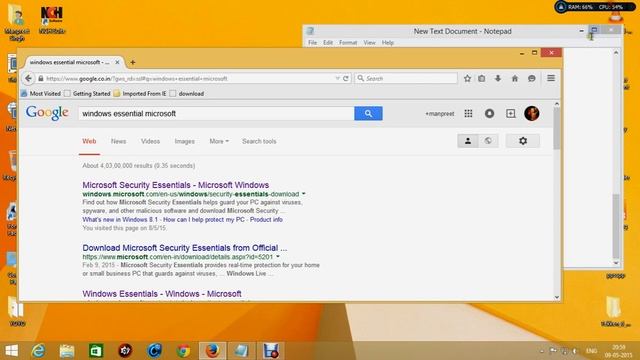Close the windows essential microsoft tab
This screenshot has height=360, width=640.
[x=117, y=62]
